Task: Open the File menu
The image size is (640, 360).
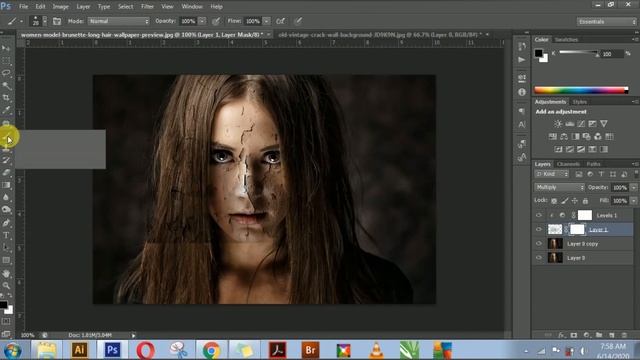Action: coord(24,7)
